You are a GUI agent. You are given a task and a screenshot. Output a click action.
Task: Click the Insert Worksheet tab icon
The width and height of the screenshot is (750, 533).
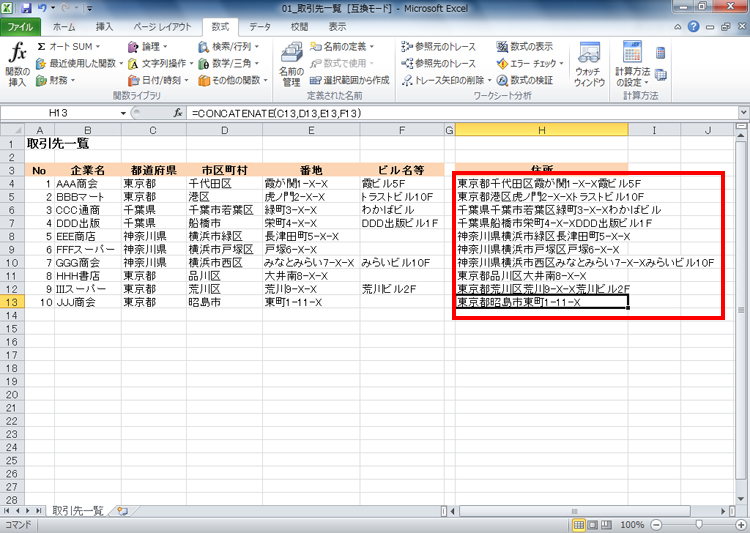click(x=122, y=511)
